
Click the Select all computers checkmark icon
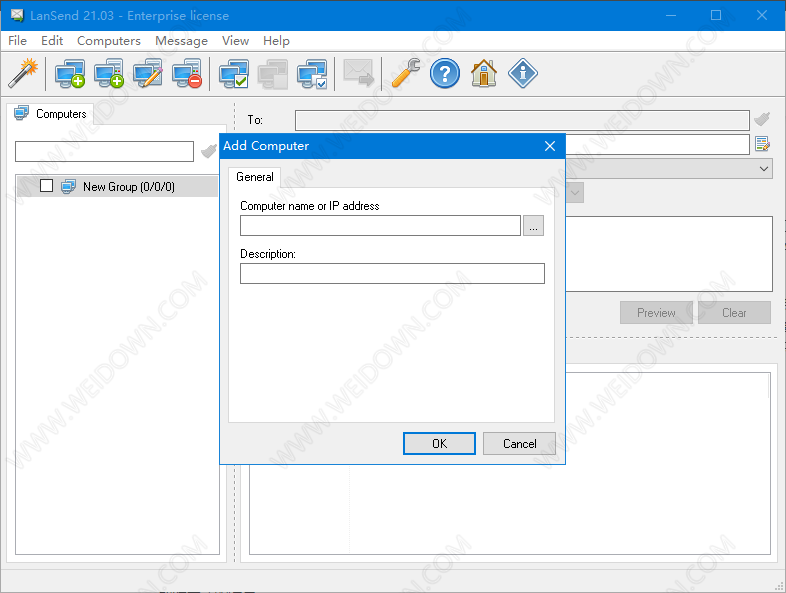234,73
